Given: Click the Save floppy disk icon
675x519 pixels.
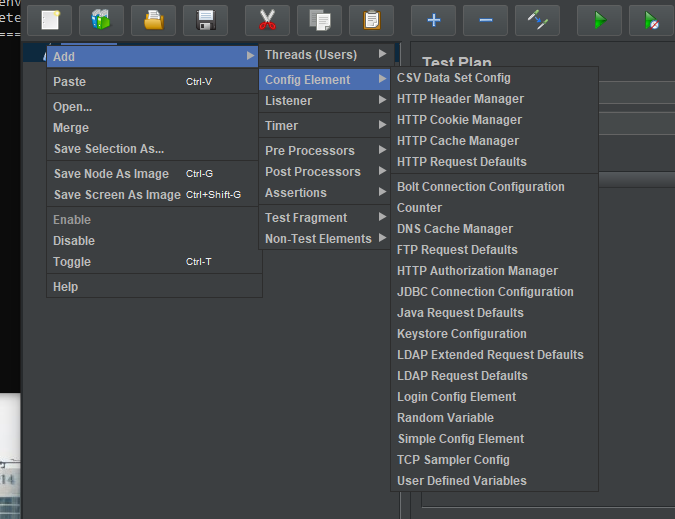Looking at the screenshot, I should (x=205, y=20).
